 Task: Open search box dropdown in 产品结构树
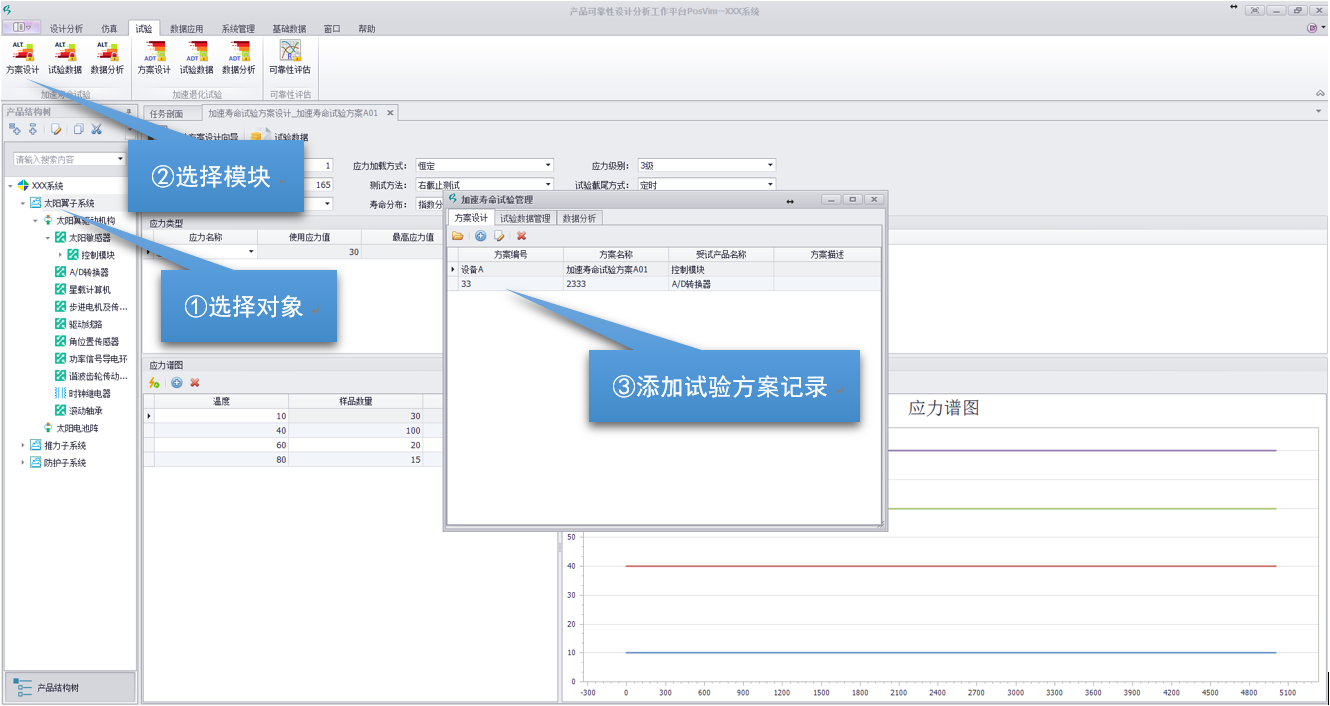coord(121,159)
